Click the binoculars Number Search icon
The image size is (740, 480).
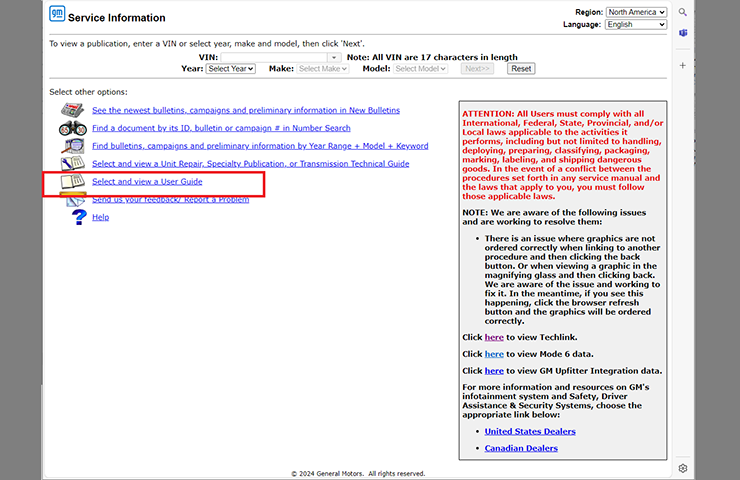[72, 128]
